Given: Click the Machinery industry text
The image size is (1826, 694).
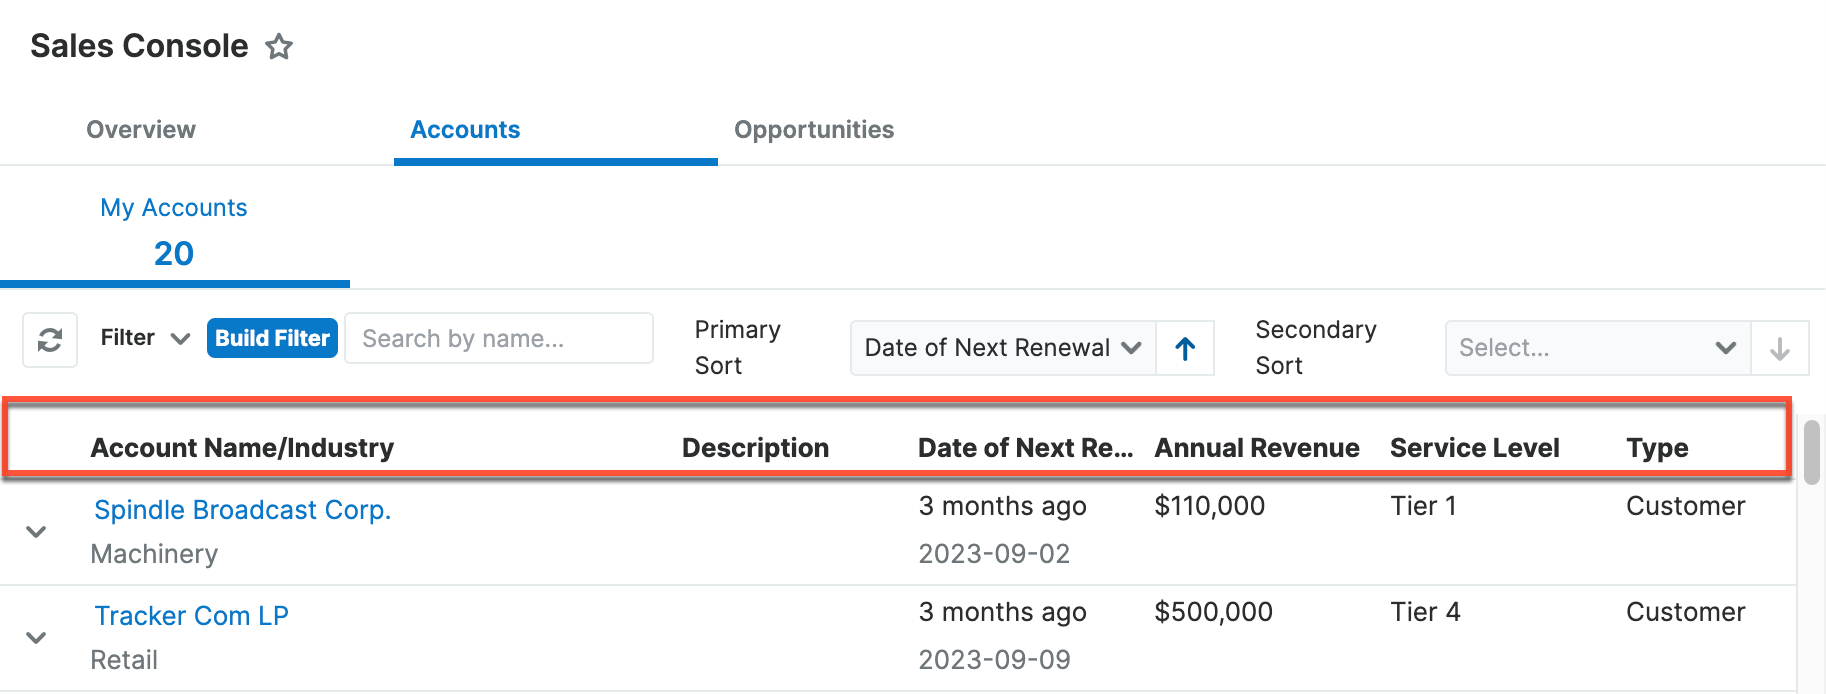Looking at the screenshot, I should tap(154, 554).
